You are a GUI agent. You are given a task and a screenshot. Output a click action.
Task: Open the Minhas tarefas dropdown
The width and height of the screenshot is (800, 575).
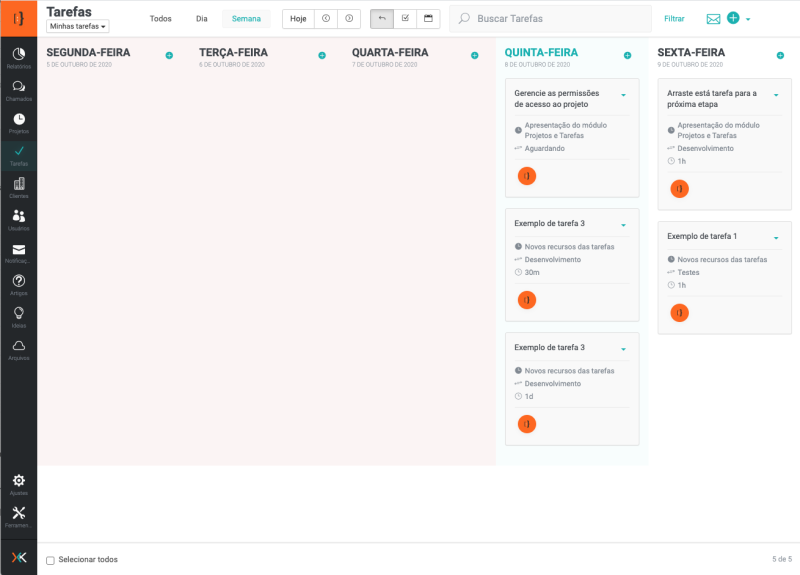coord(78,26)
